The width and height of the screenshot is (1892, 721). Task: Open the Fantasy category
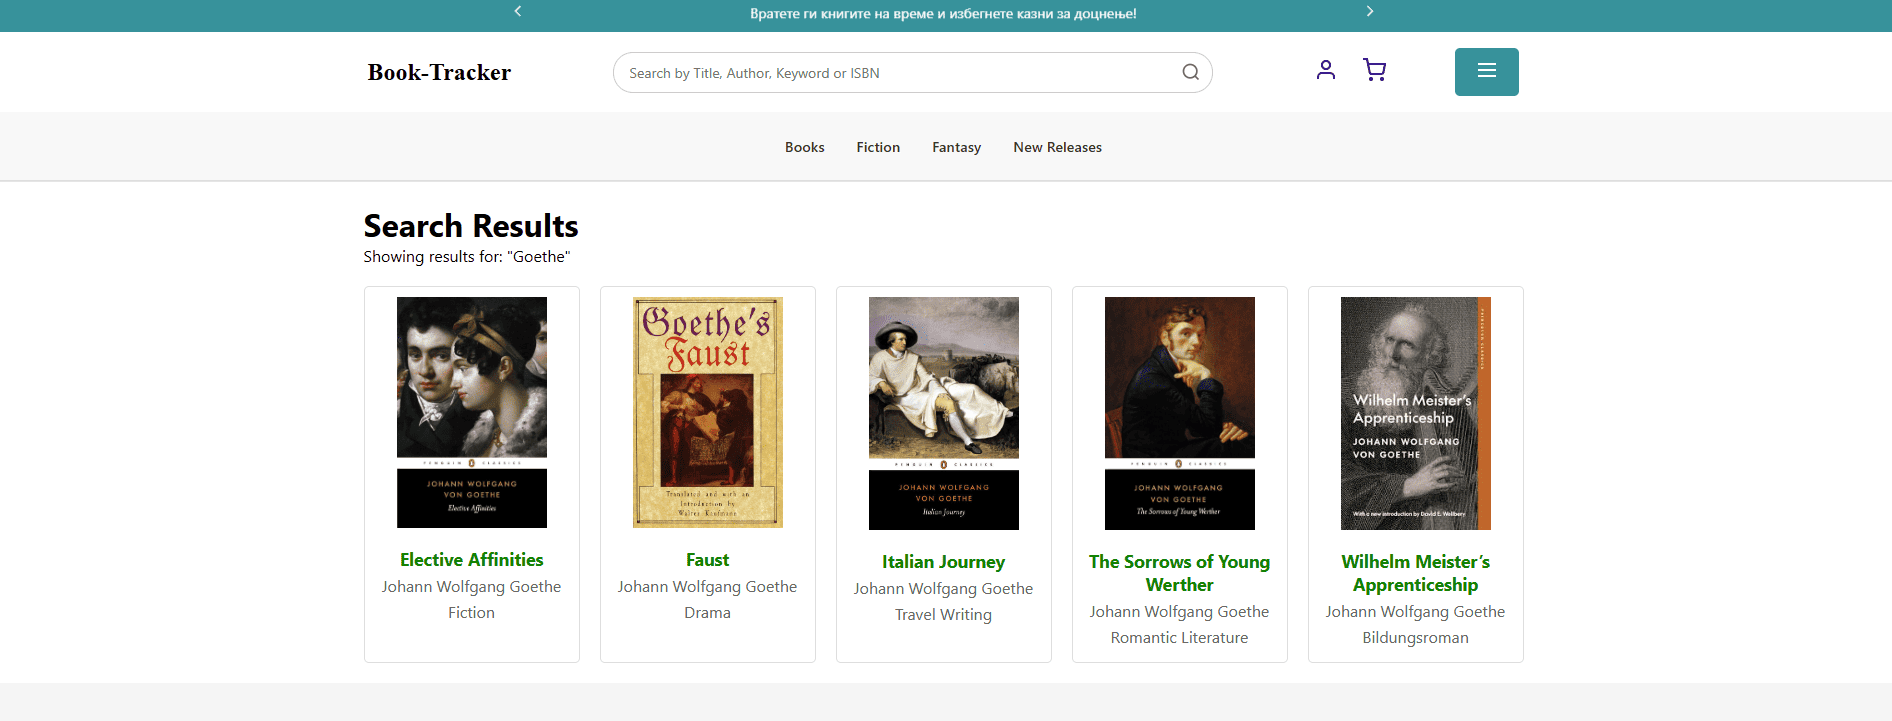tap(956, 147)
